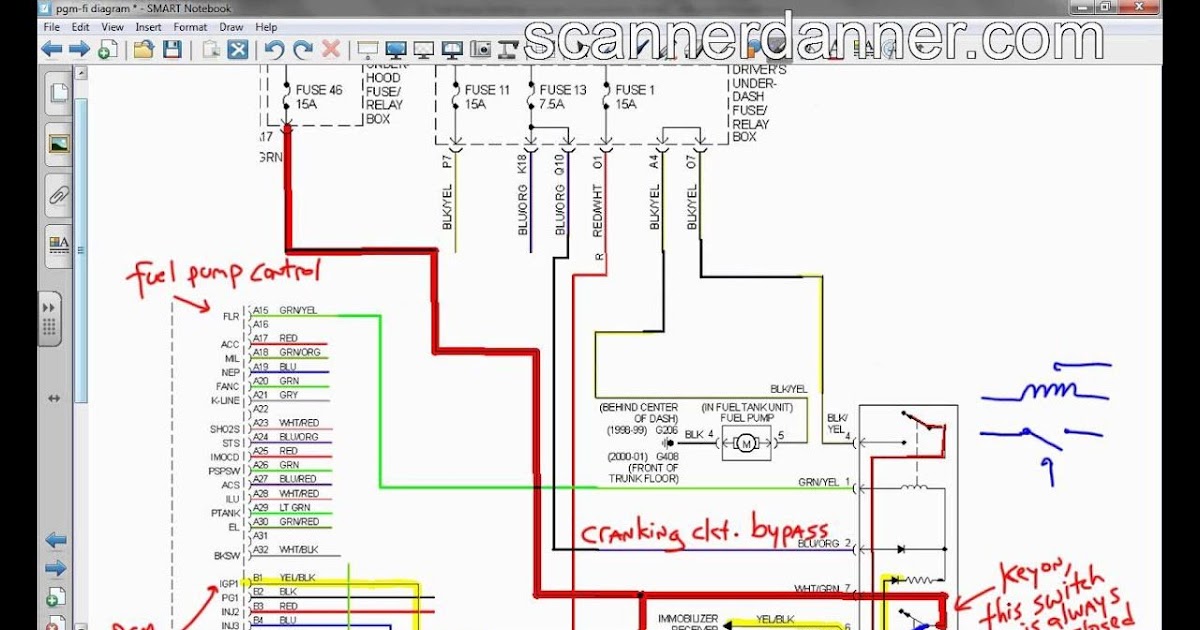Open a file with the folder icon
This screenshot has height=630, width=1200.
coord(144,49)
